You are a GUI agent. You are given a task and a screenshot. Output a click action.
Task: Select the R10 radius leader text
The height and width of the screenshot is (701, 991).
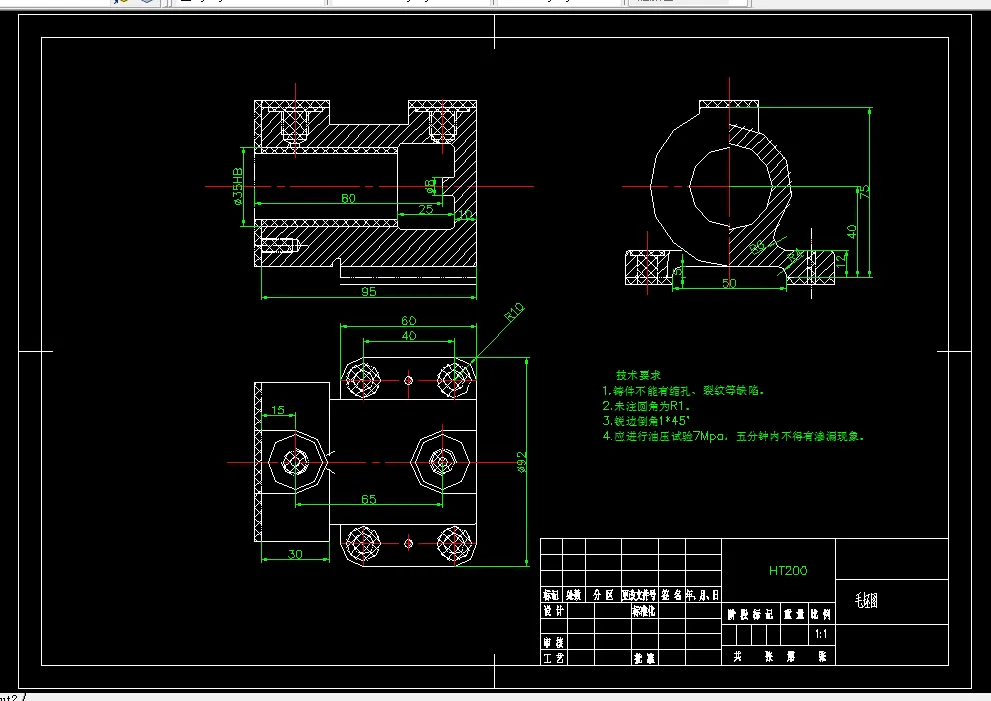[514, 311]
